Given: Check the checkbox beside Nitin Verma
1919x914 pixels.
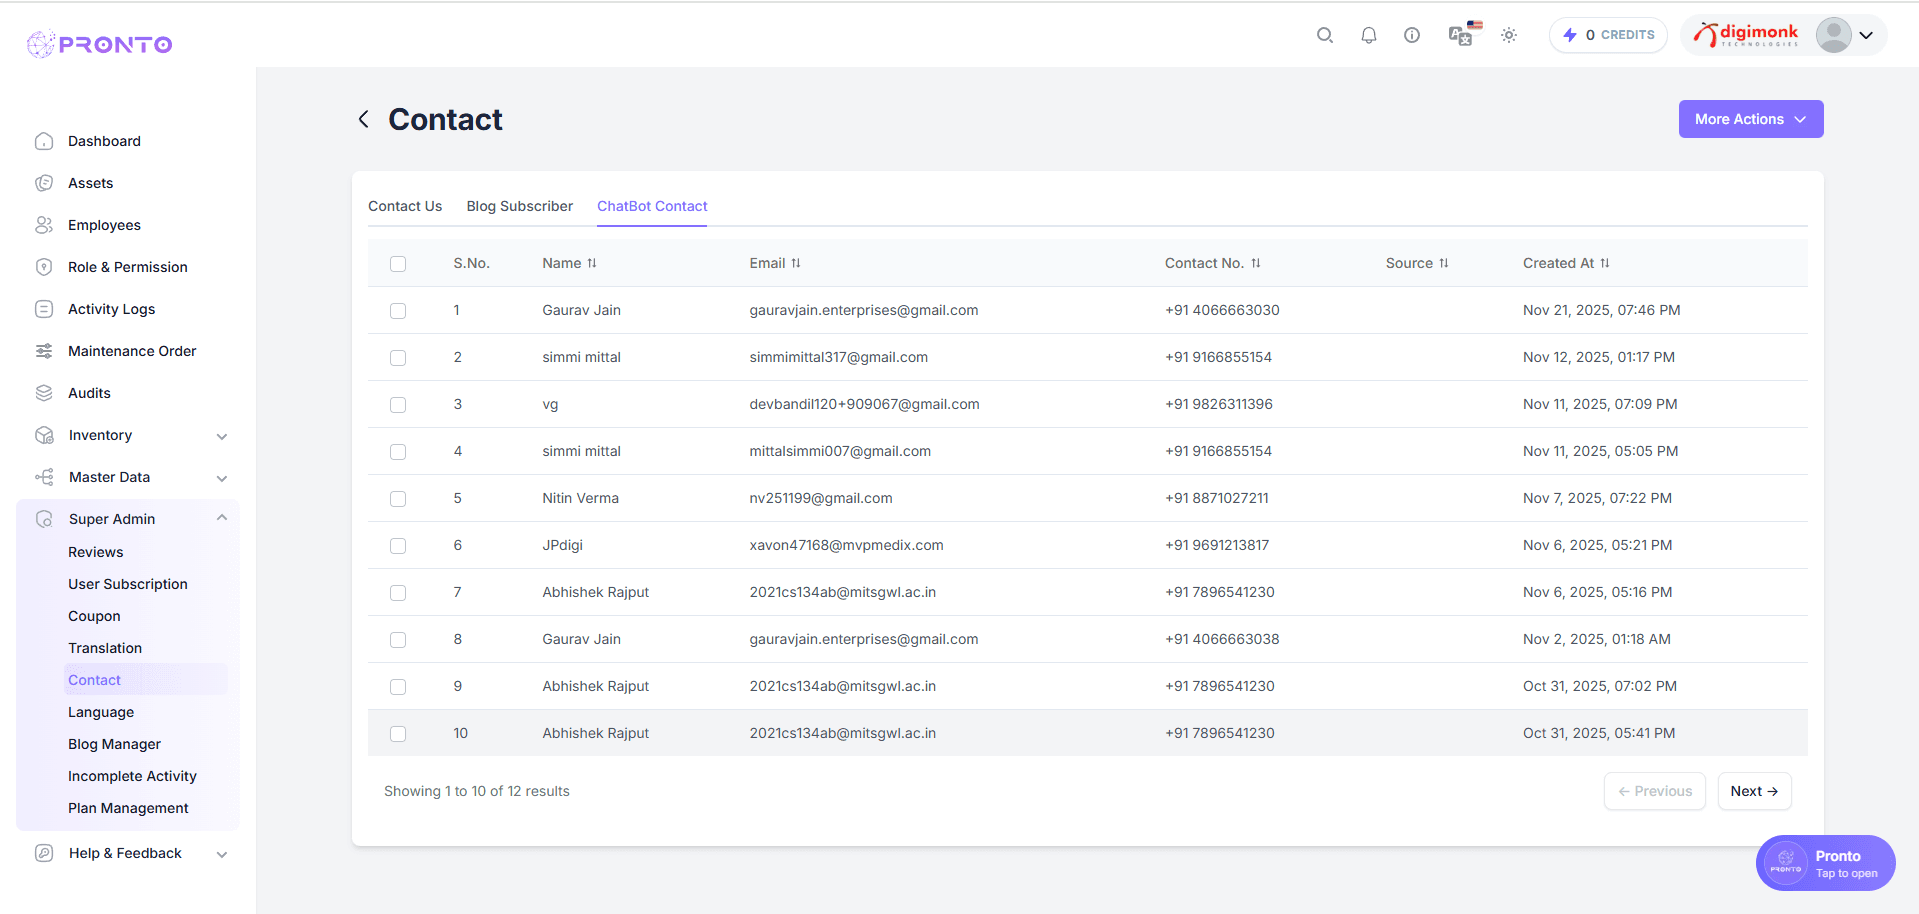Looking at the screenshot, I should coord(398,498).
